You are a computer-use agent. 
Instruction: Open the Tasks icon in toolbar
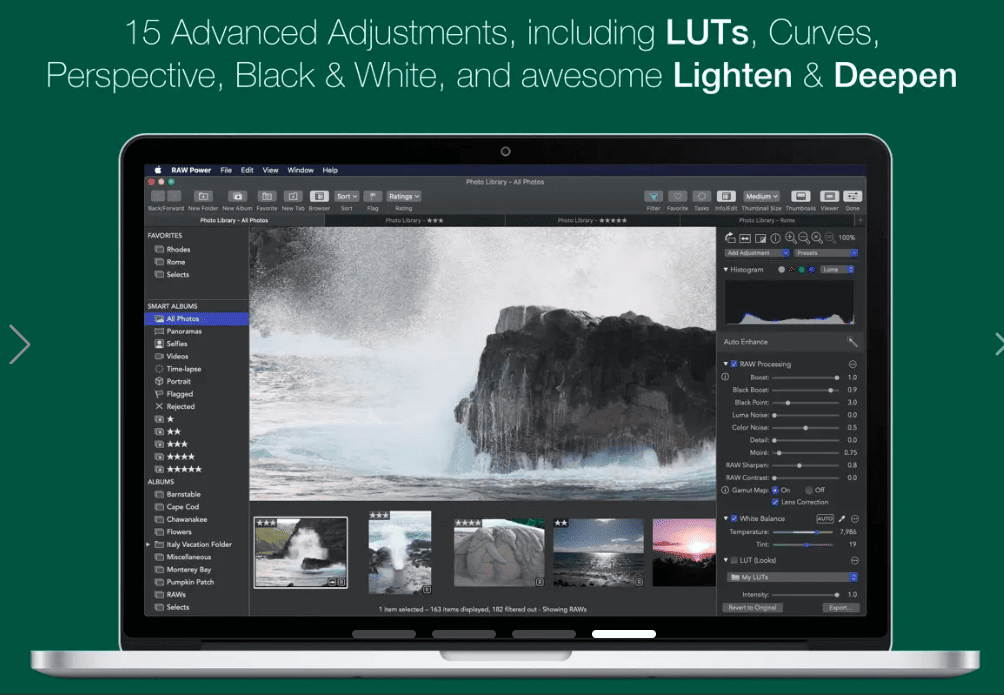pos(702,196)
